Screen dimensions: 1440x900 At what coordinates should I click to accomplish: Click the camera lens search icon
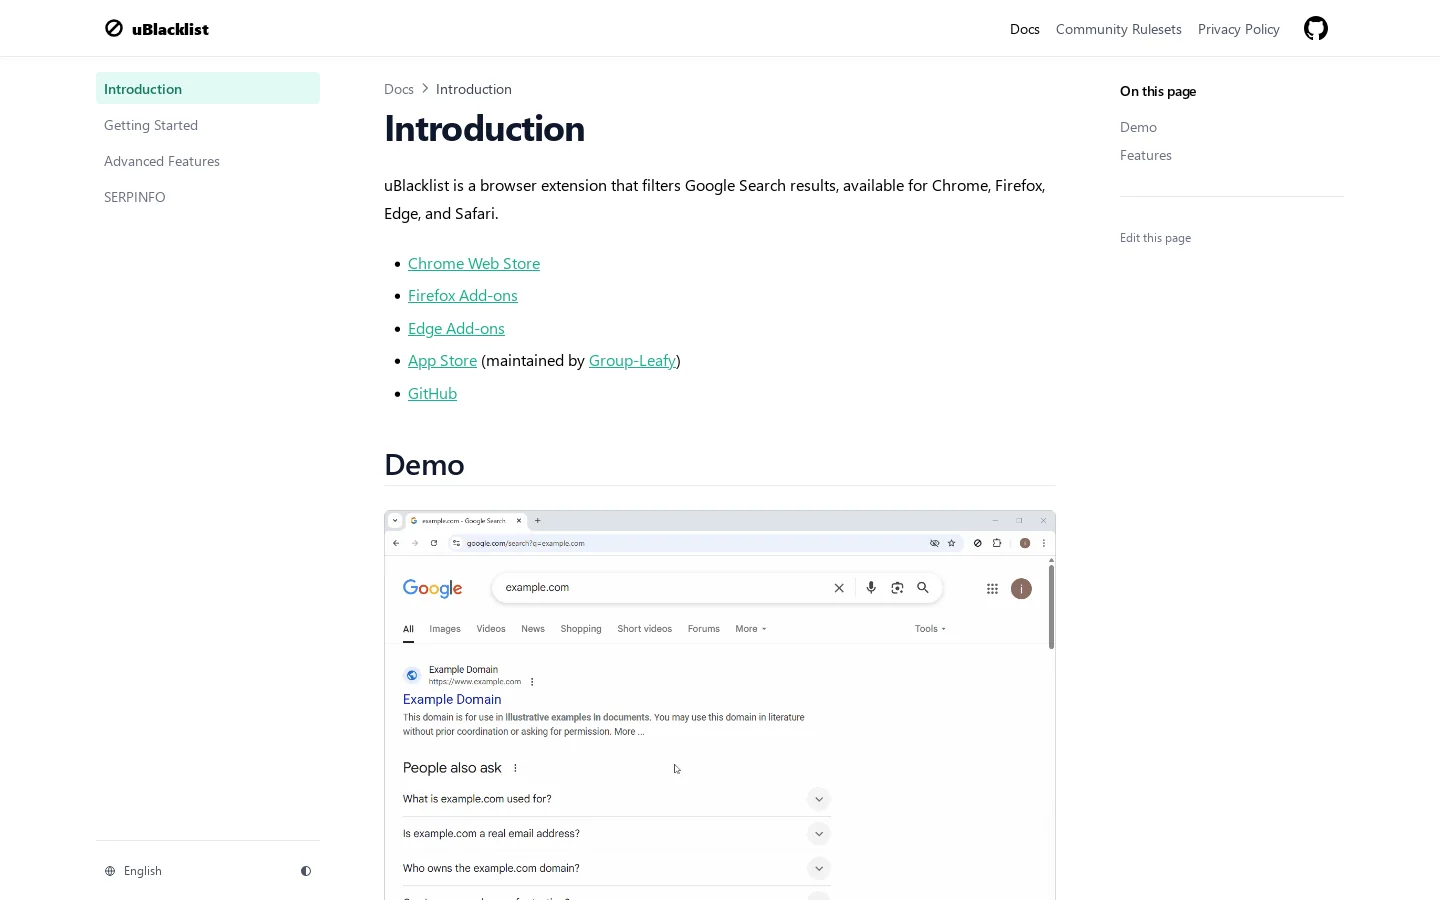(897, 588)
